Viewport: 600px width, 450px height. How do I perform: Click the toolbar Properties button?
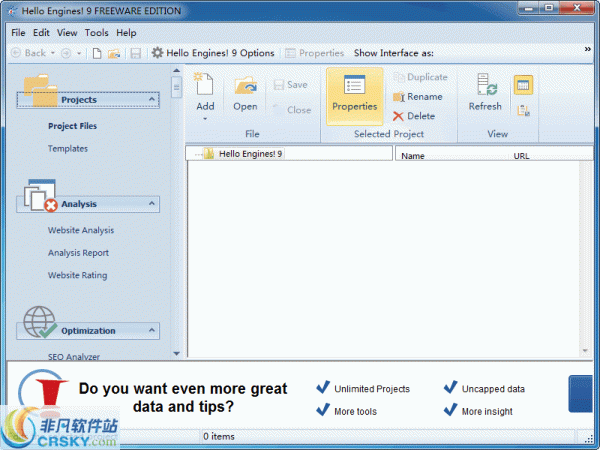pyautogui.click(x=315, y=53)
